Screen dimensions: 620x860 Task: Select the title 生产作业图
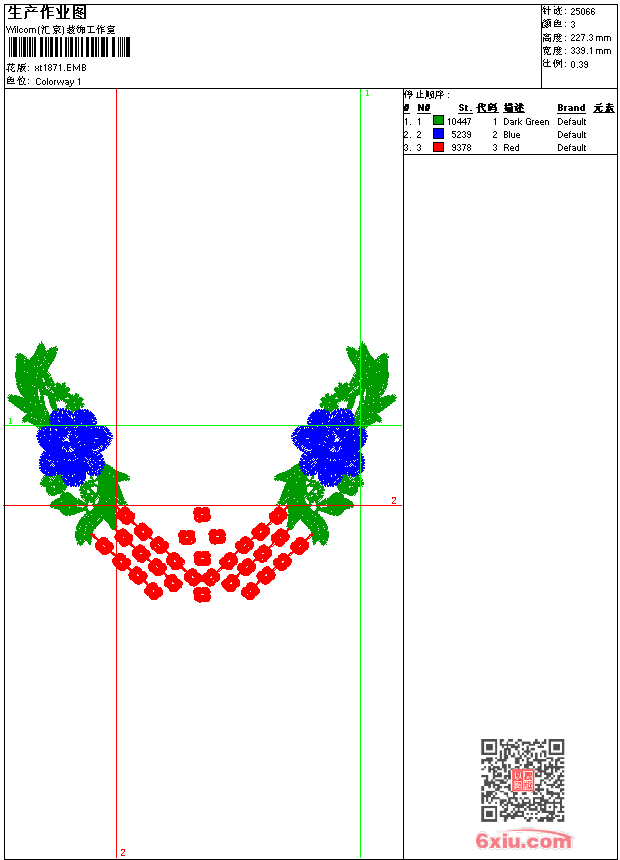pyautogui.click(x=47, y=13)
